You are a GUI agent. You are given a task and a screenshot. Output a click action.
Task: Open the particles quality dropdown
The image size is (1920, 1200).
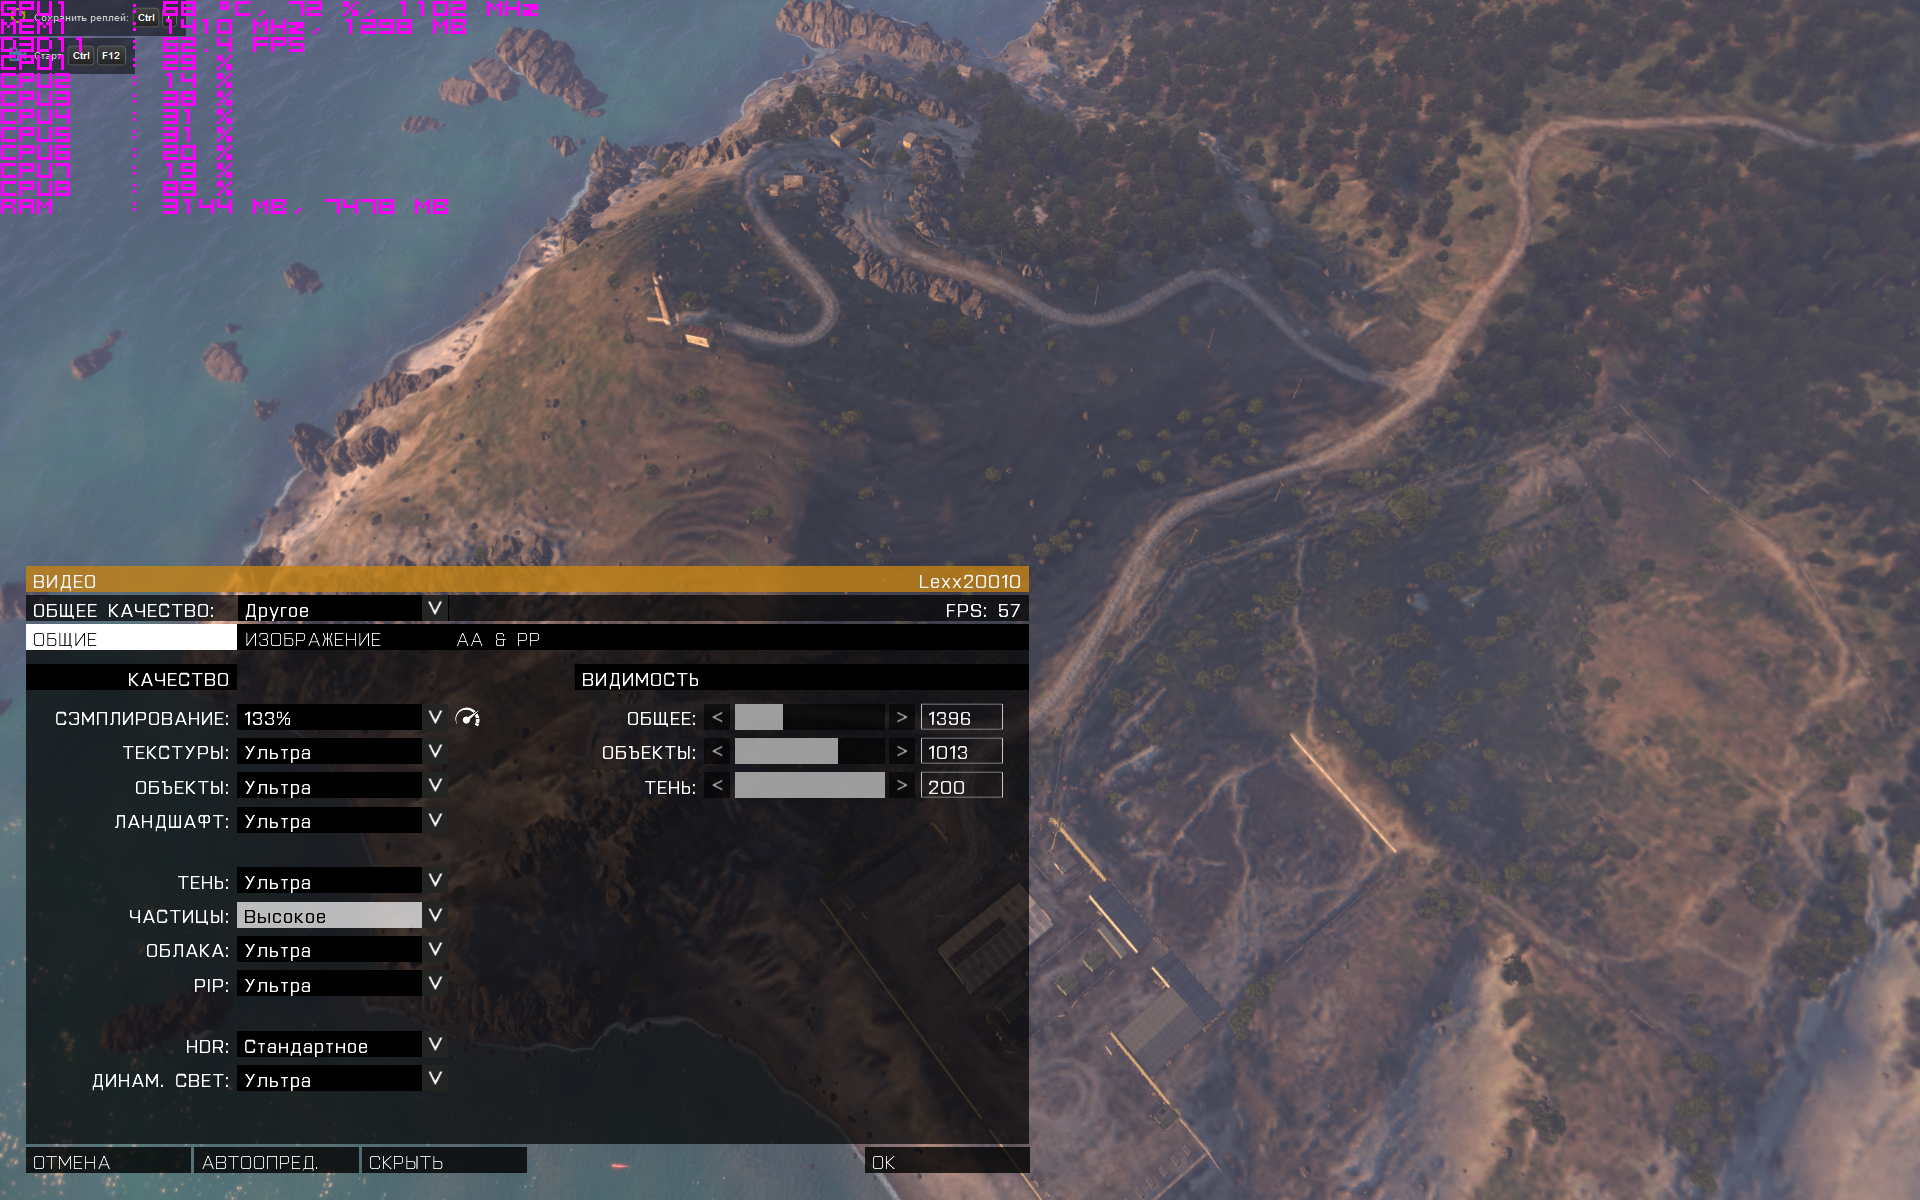[435, 915]
